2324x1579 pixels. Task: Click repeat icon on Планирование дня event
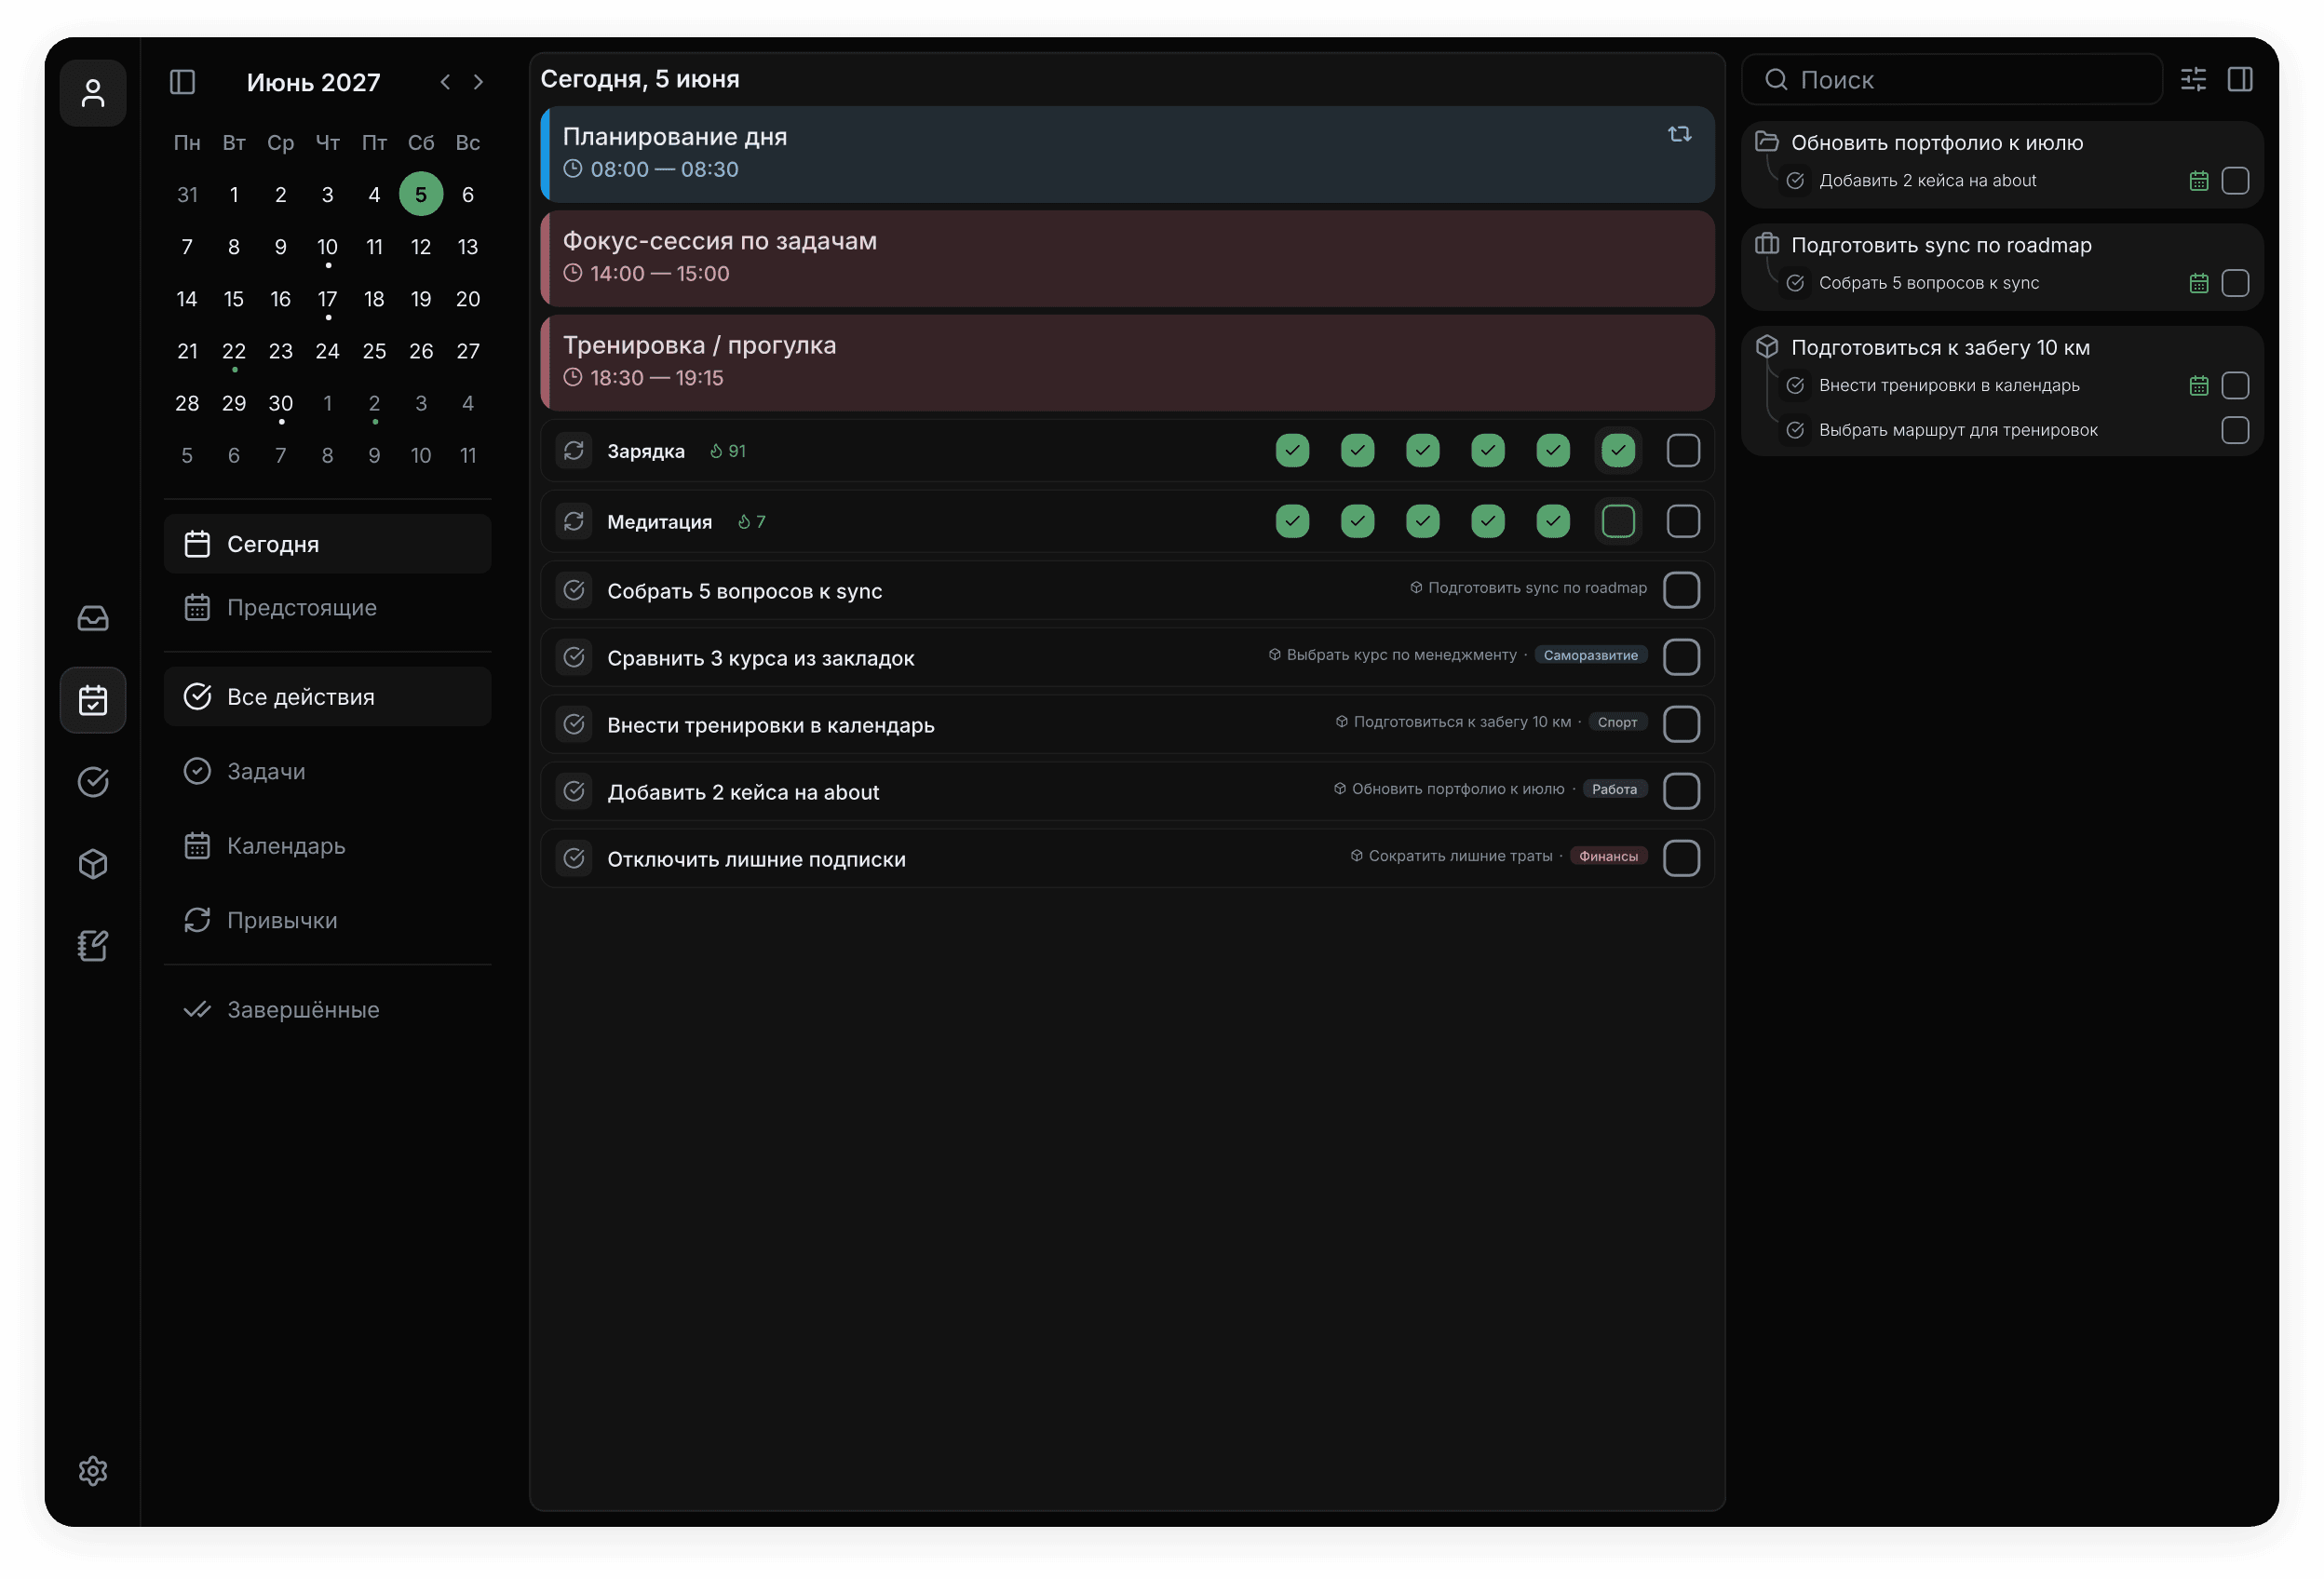(x=1679, y=134)
